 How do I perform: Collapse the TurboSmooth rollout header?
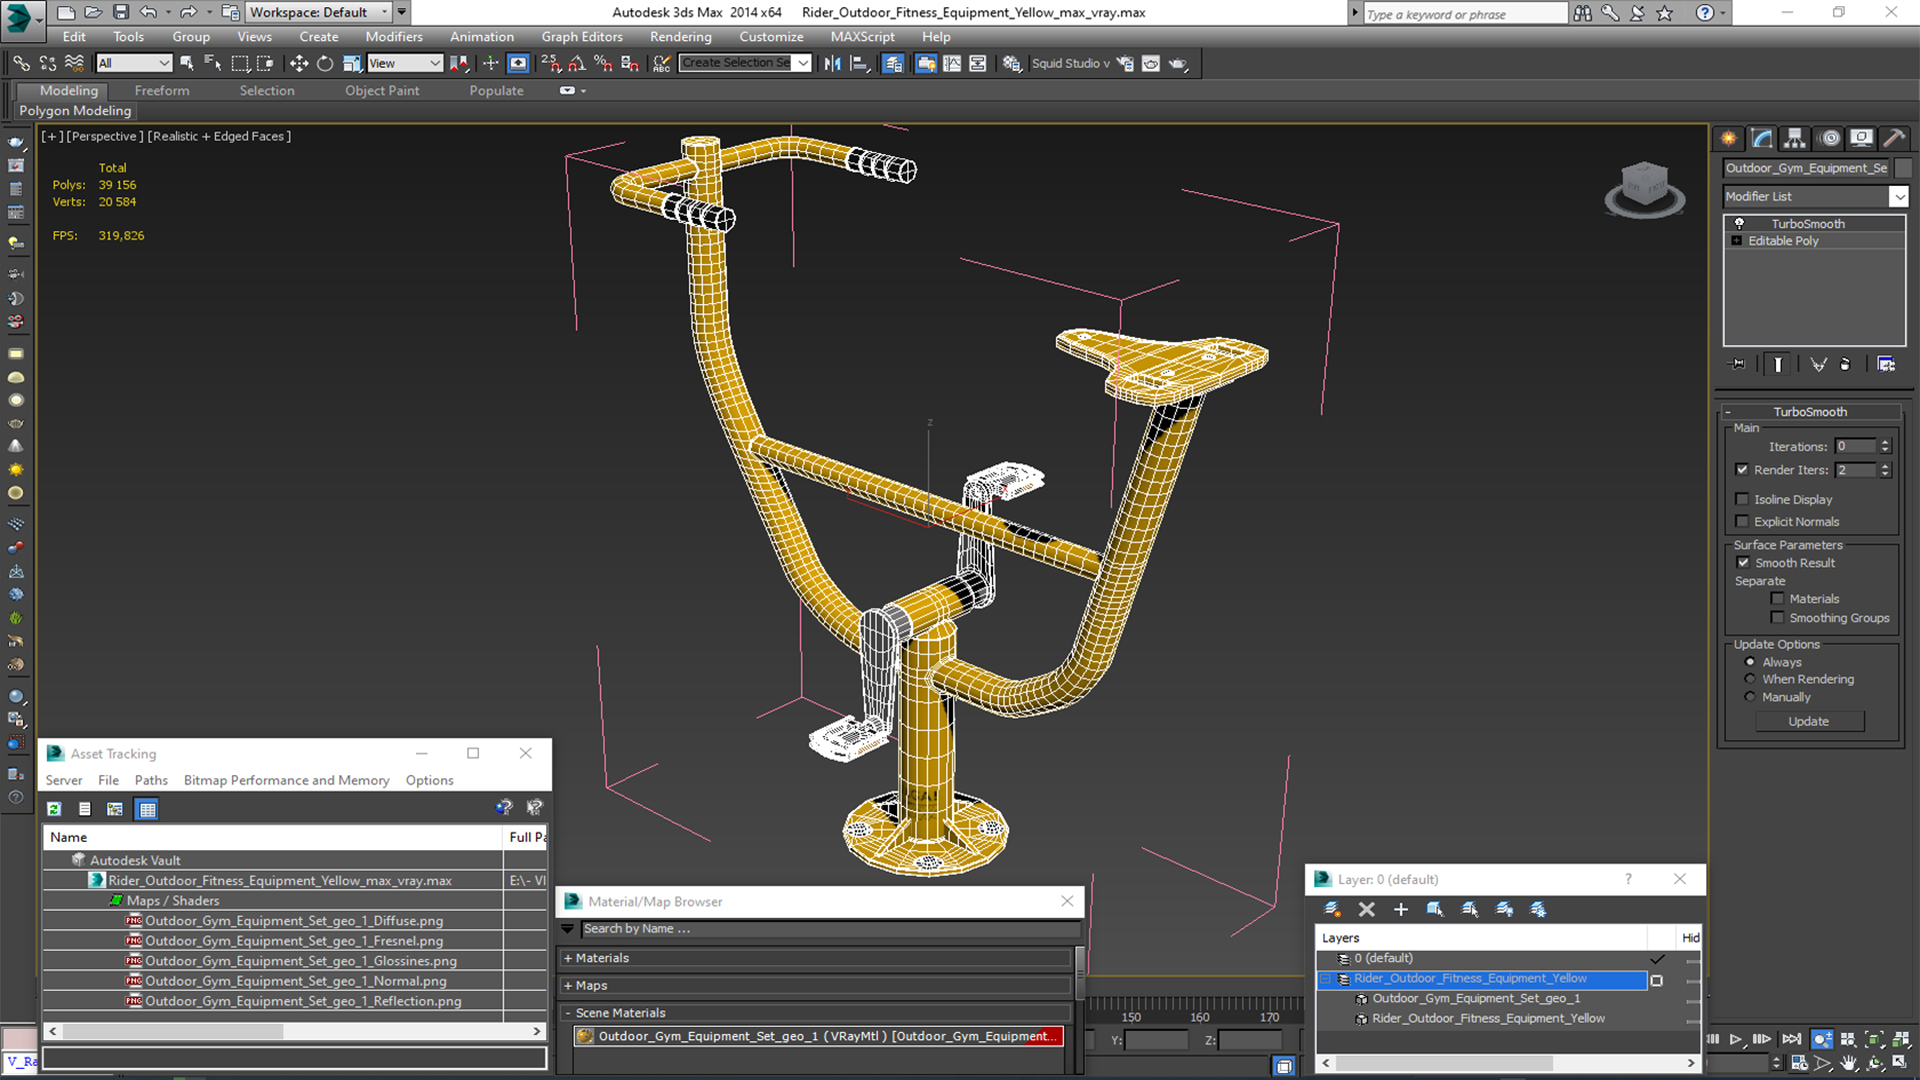1811,412
